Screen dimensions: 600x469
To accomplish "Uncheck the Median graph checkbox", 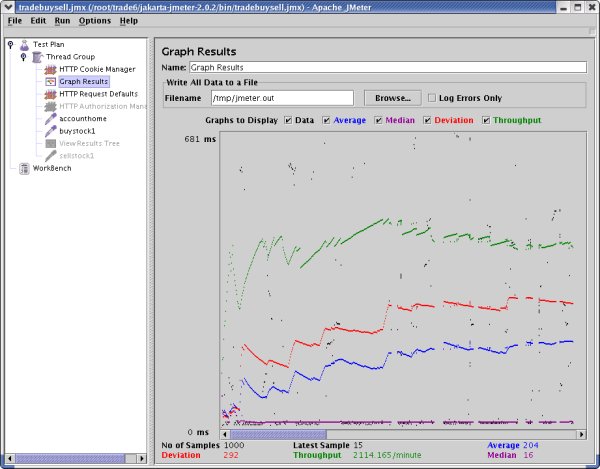I will [378, 121].
